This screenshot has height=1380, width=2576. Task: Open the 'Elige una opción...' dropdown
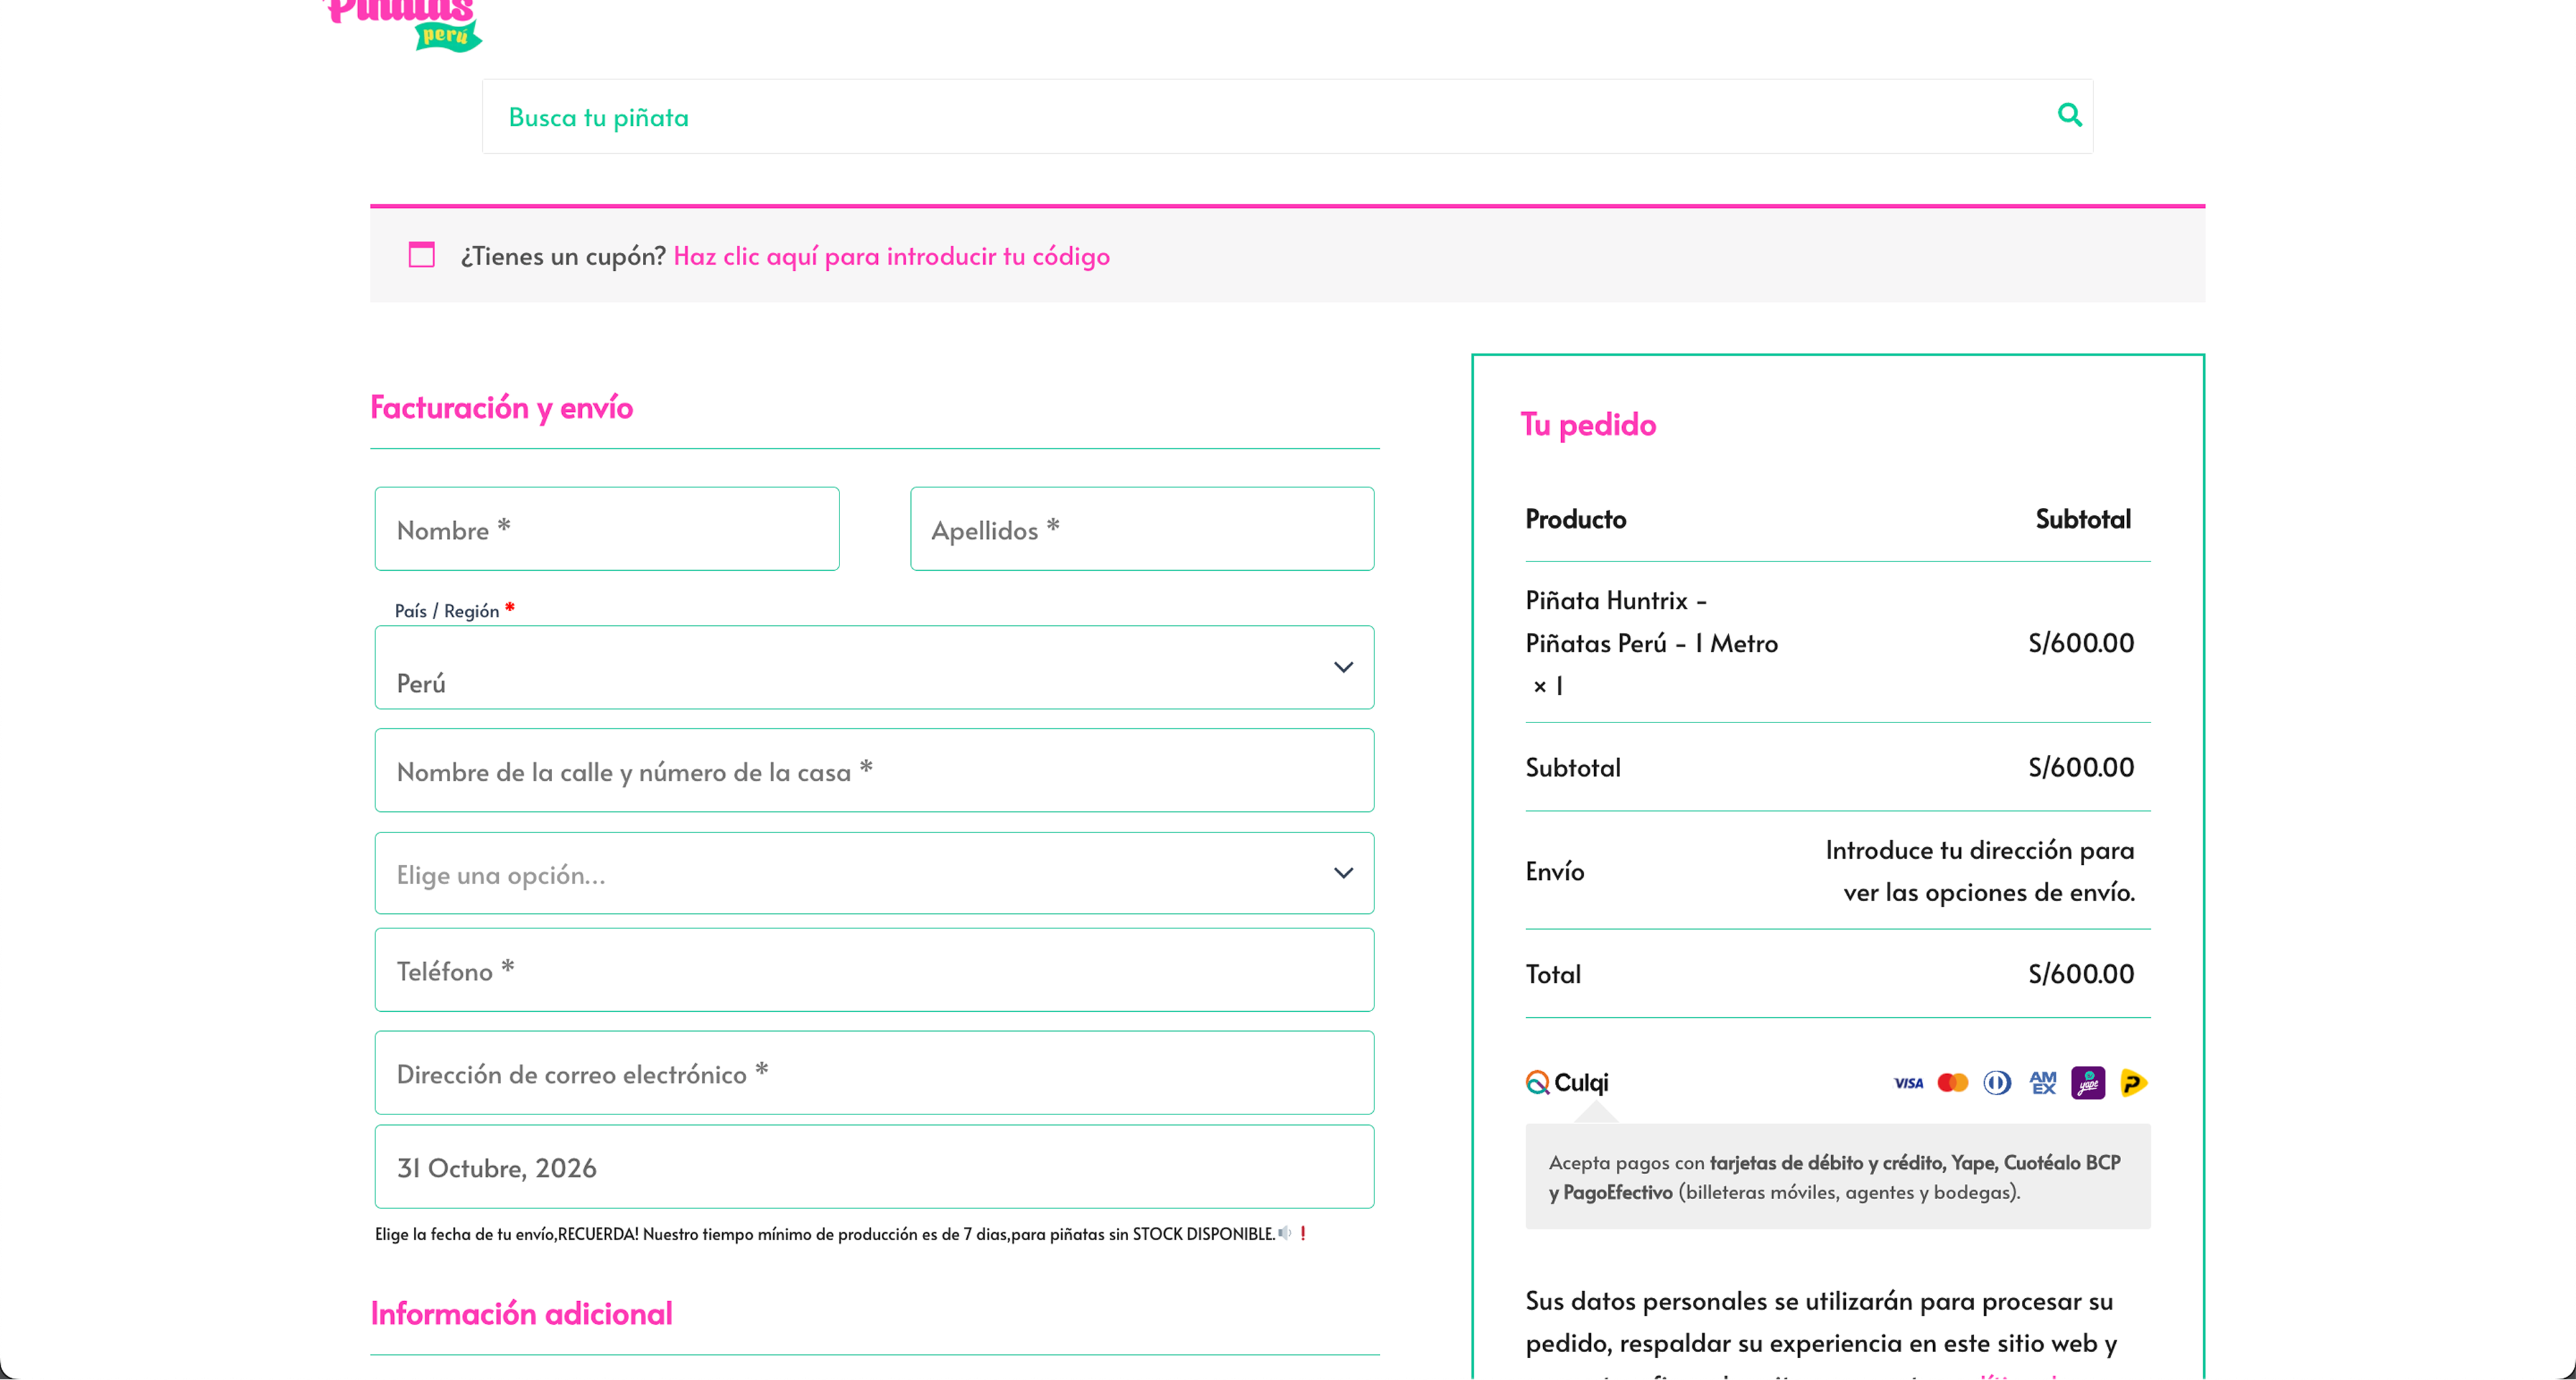pos(874,873)
